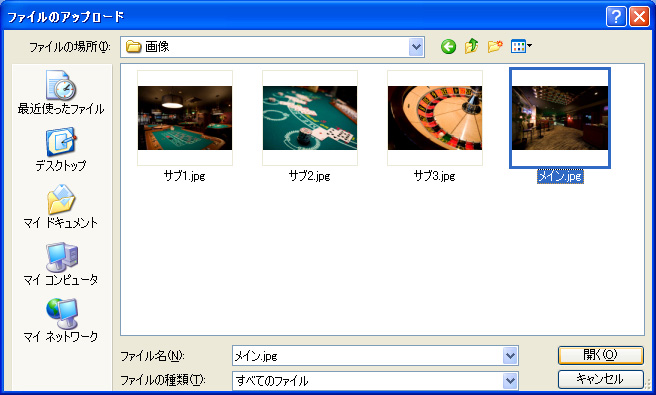The height and width of the screenshot is (395, 656).
Task: Click the キャンセル button
Action: coord(600,379)
